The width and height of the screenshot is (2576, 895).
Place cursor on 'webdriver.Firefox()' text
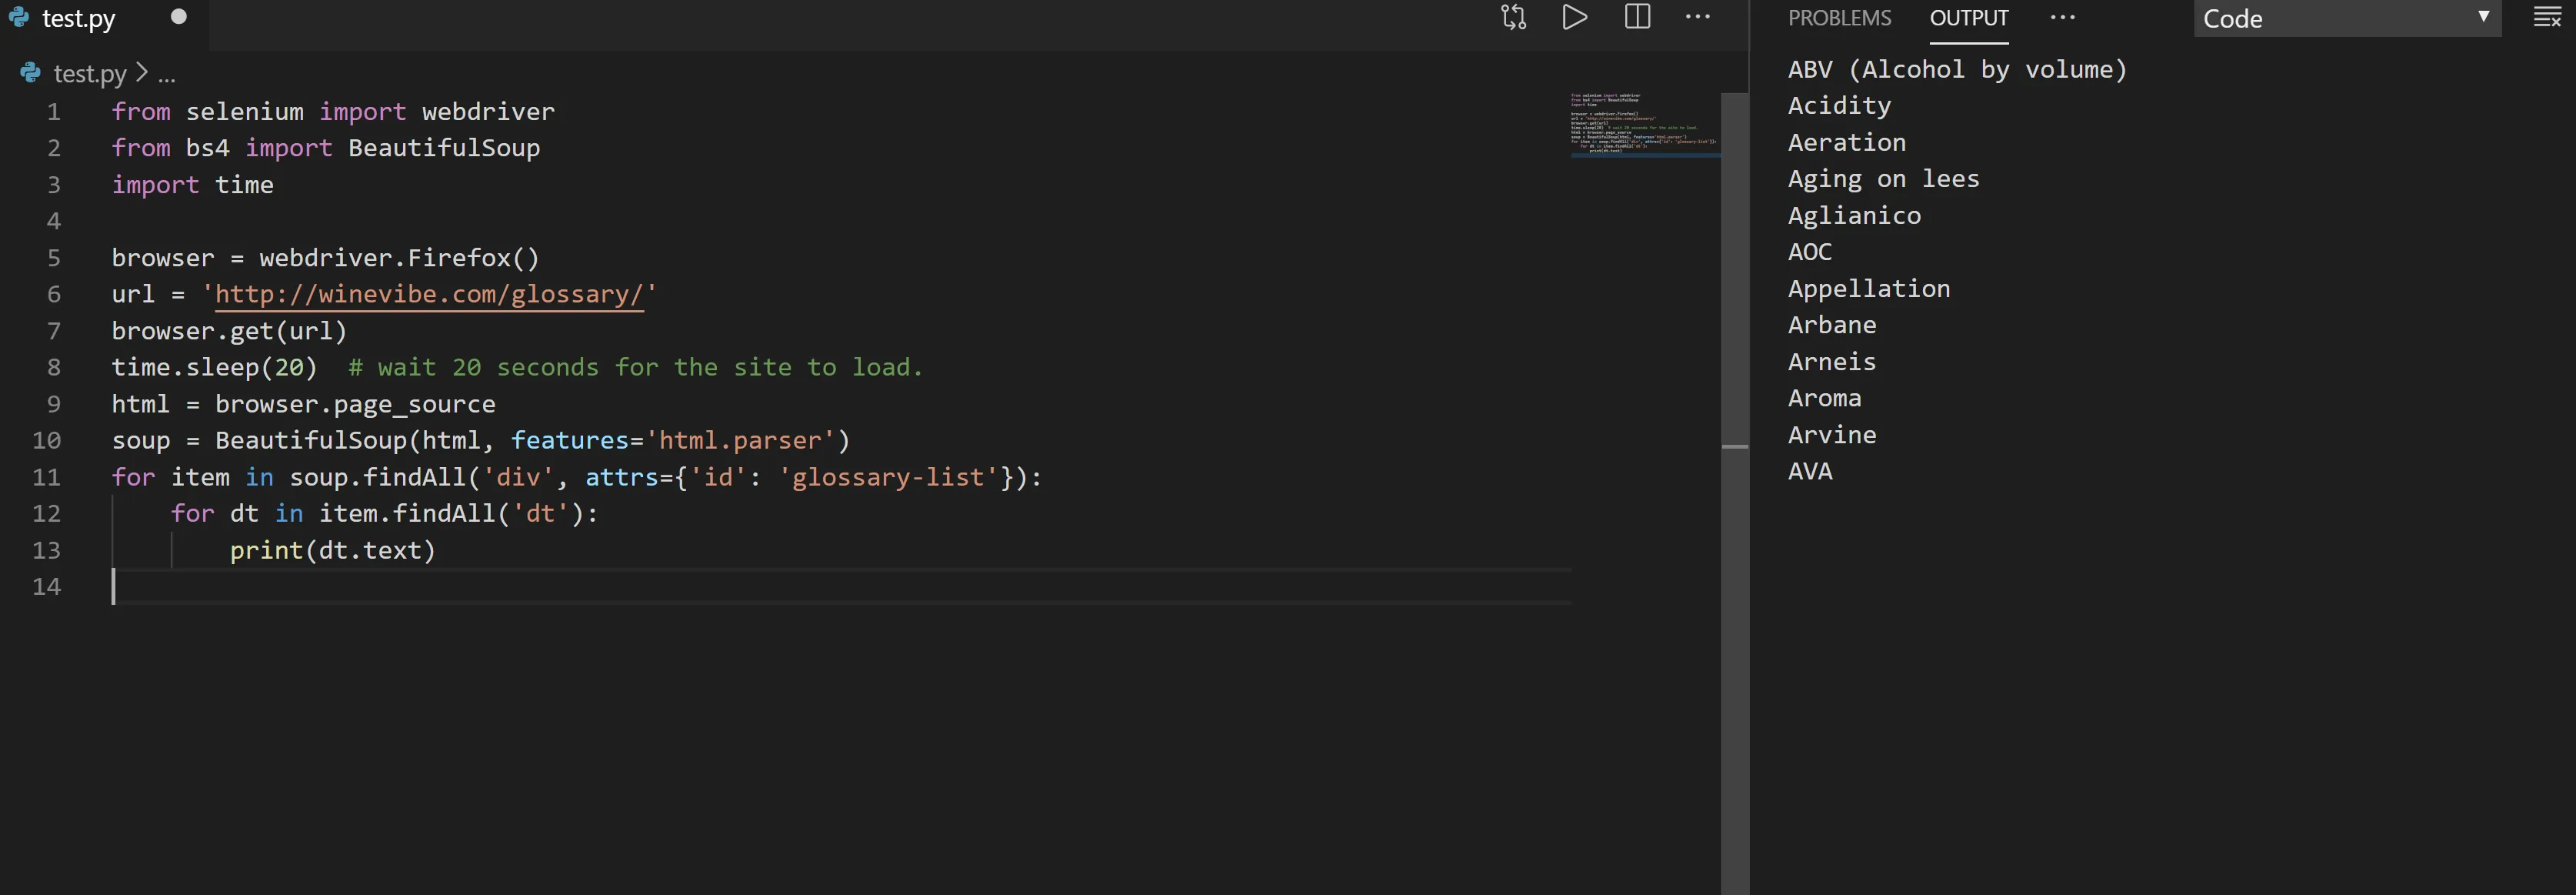[x=399, y=258]
